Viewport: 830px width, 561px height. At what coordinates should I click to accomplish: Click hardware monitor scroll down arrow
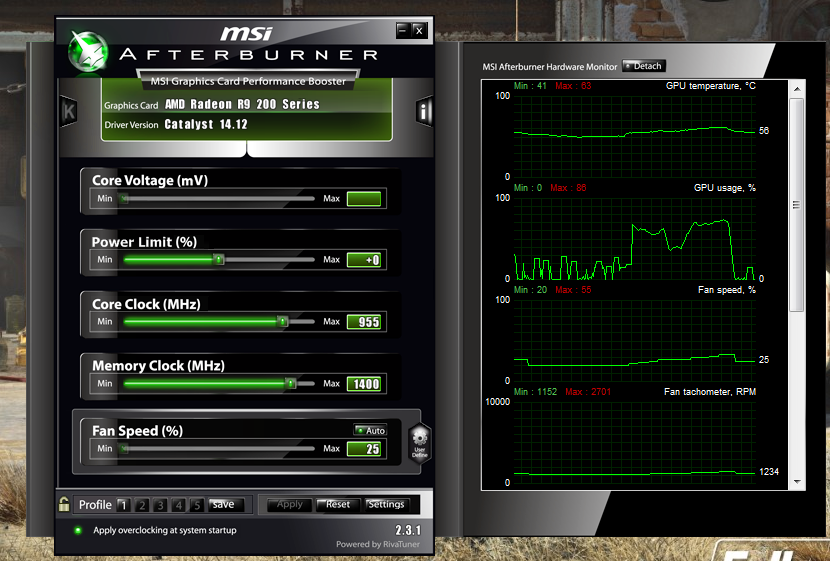coord(797,482)
